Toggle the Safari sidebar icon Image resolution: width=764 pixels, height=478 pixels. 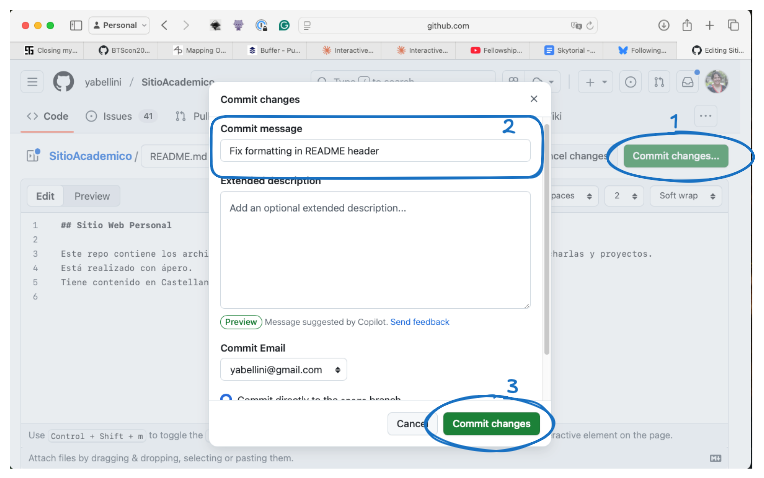[x=76, y=25]
